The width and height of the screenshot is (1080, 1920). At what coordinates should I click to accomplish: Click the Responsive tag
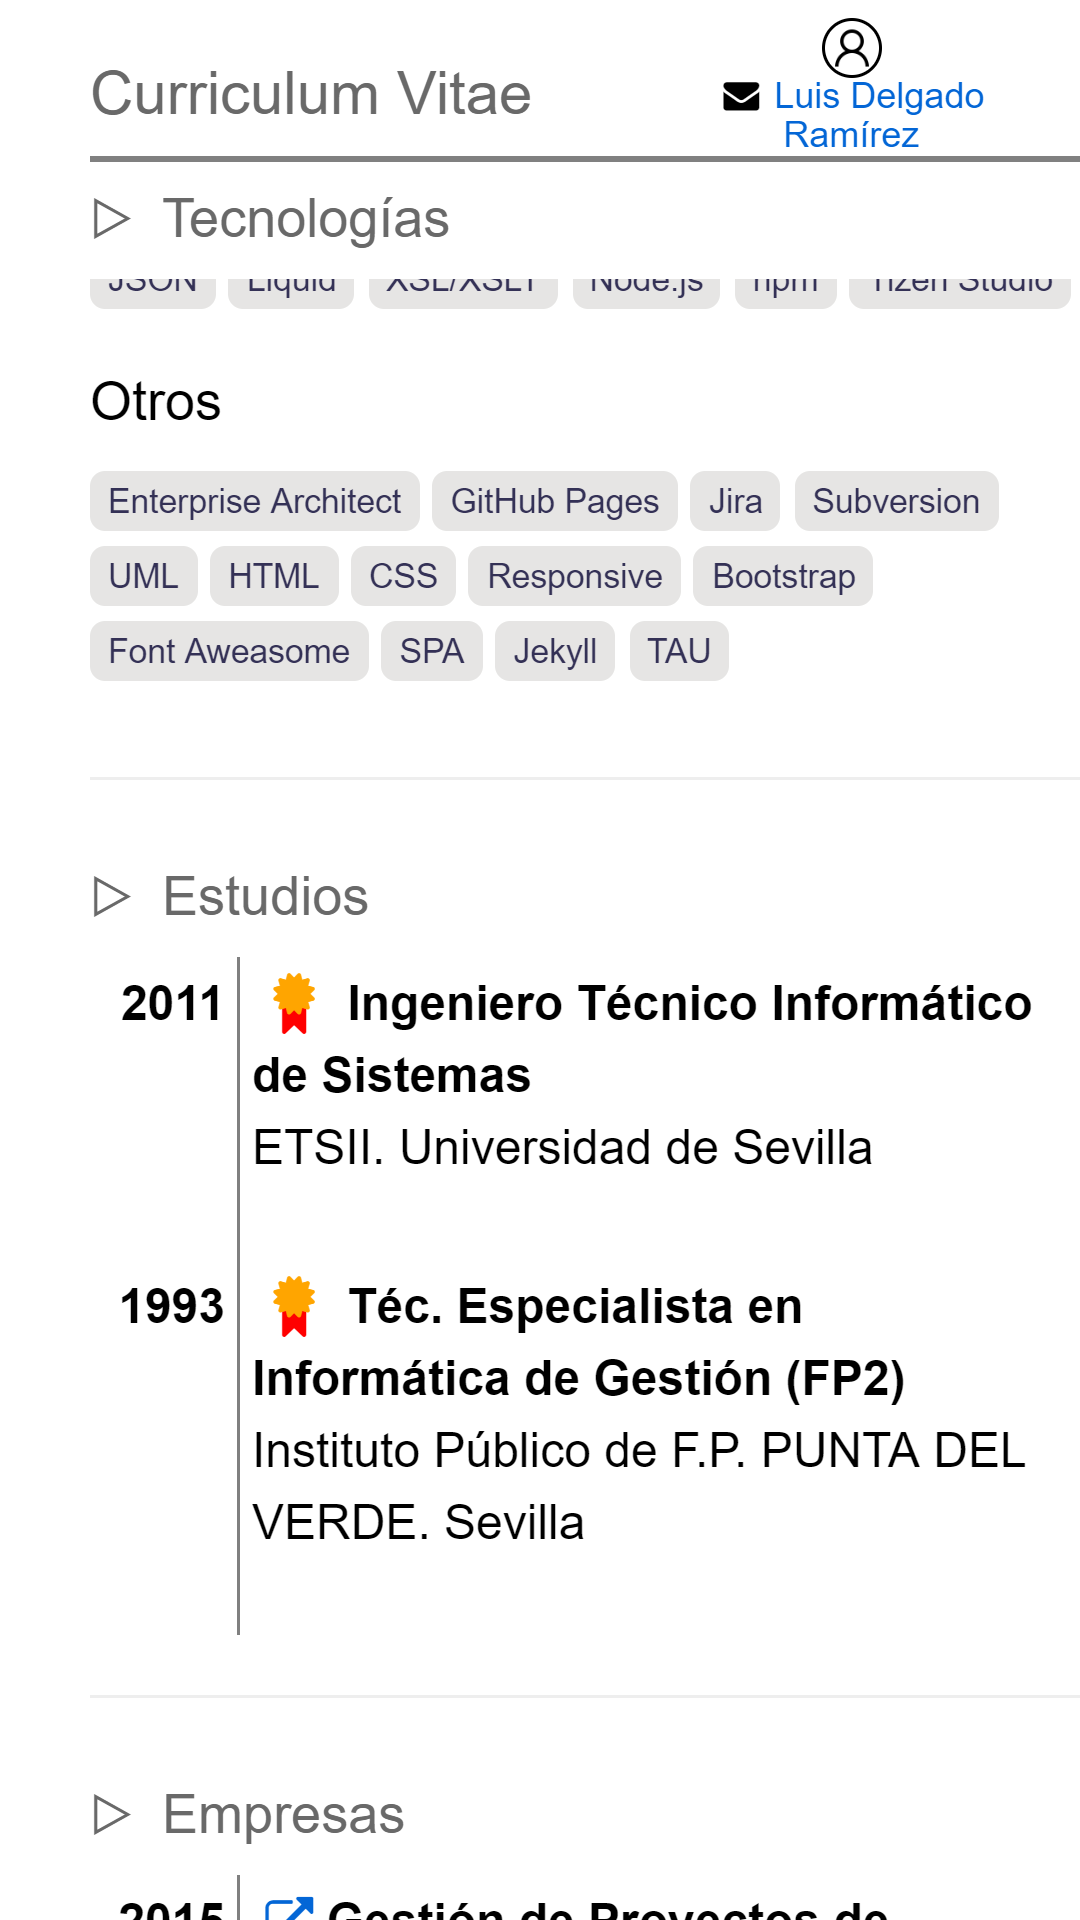[x=574, y=576]
